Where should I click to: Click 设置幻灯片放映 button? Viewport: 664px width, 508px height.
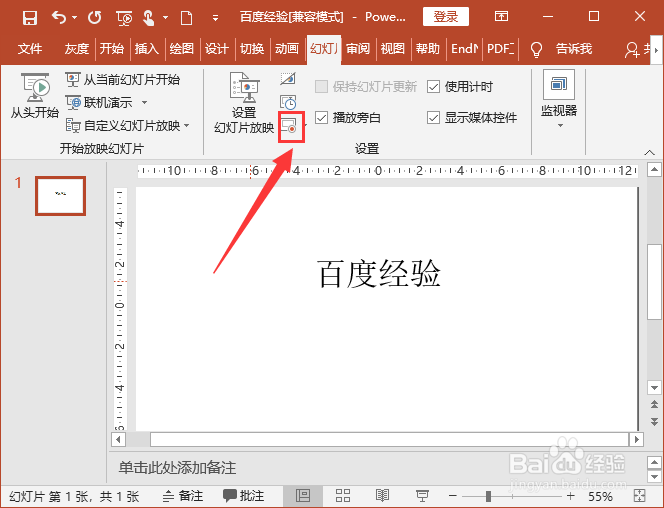click(244, 103)
